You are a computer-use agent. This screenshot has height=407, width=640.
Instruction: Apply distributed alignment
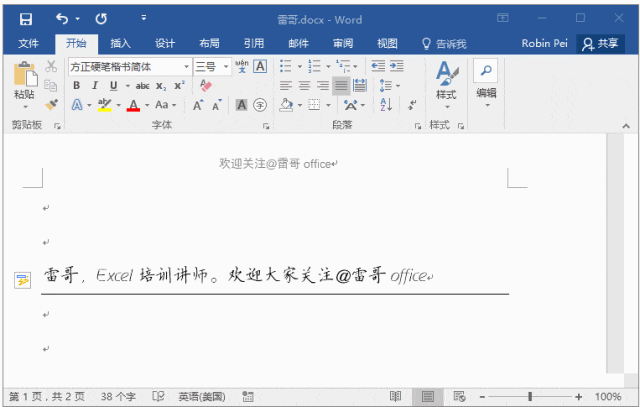coord(360,85)
